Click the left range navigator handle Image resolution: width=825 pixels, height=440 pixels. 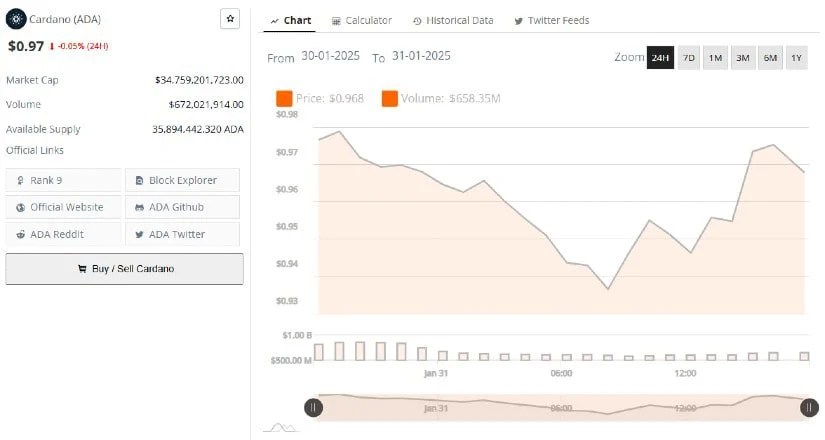(313, 407)
